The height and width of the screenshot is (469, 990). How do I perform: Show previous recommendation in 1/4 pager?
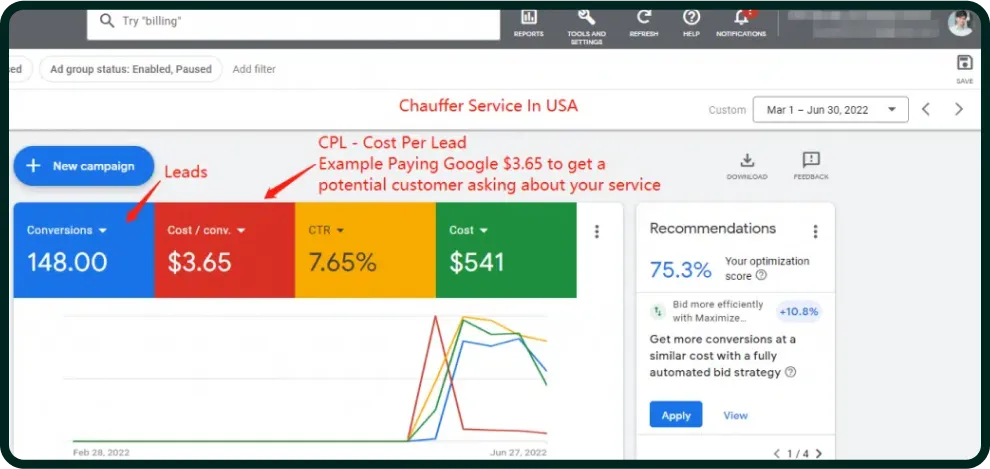pos(777,453)
